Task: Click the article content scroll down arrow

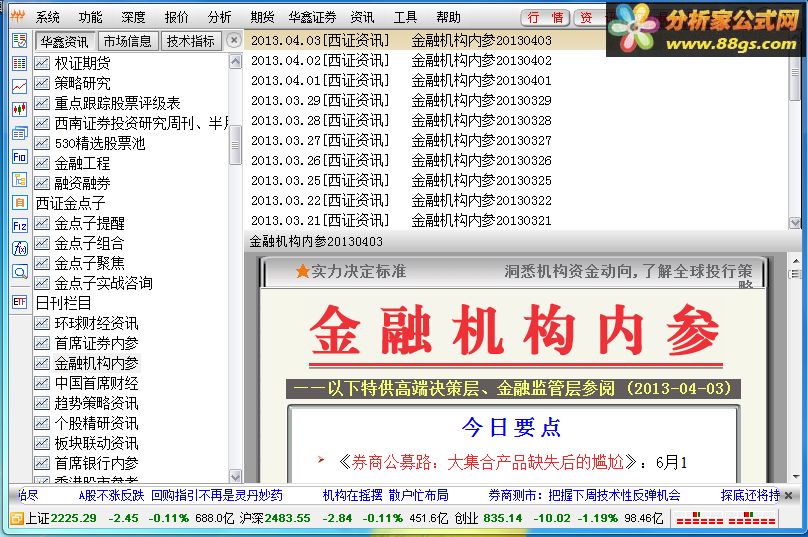Action: coord(796,477)
